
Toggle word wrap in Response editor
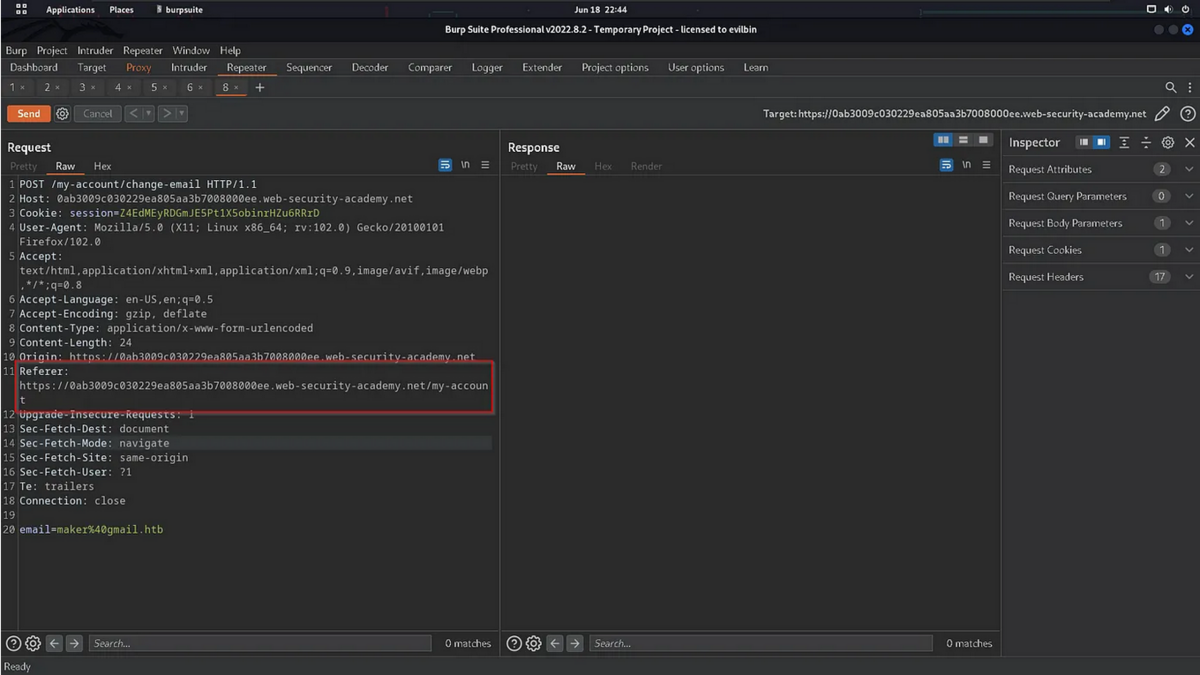coord(946,165)
